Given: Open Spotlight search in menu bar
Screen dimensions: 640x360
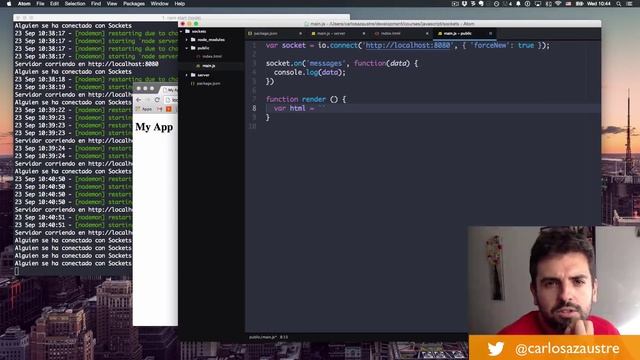Looking at the screenshot, I should 619,4.
